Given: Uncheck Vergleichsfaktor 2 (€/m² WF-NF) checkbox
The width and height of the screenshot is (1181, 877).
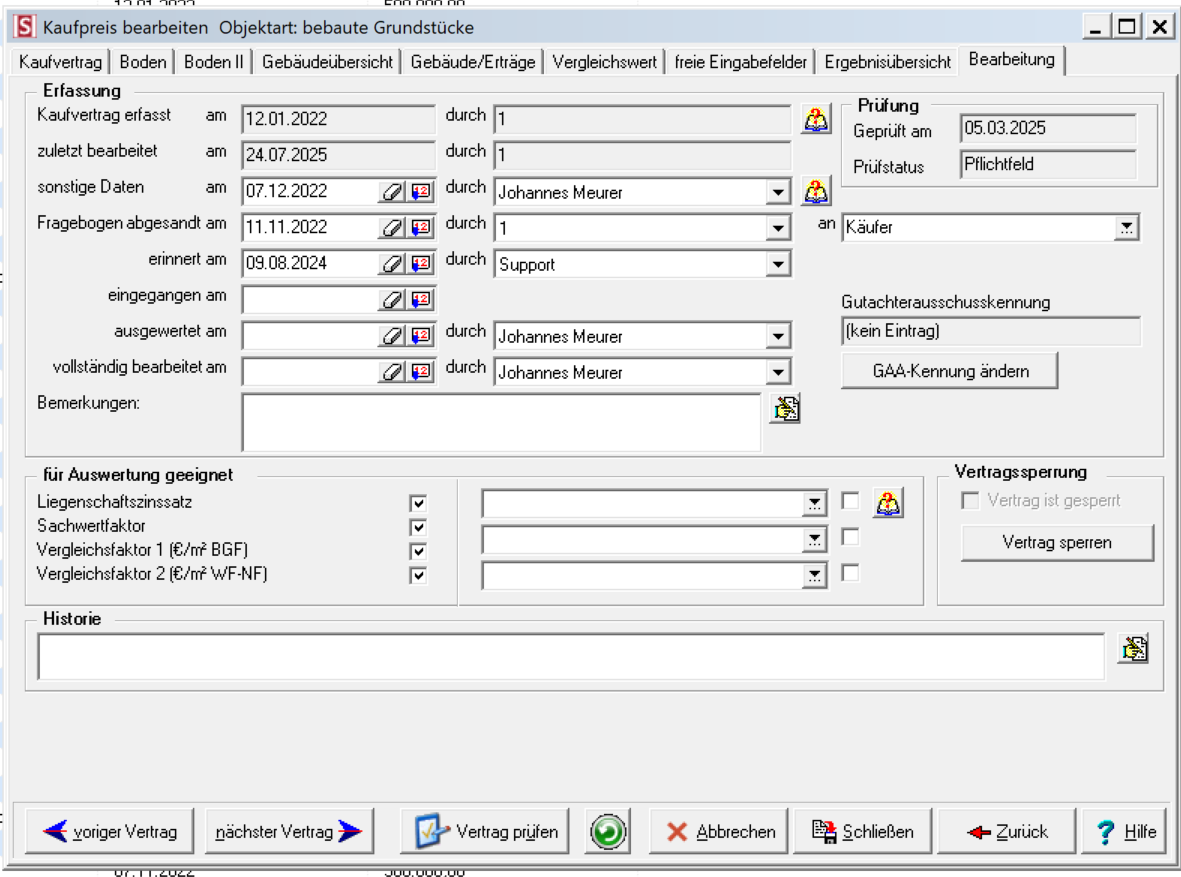Looking at the screenshot, I should click(419, 576).
